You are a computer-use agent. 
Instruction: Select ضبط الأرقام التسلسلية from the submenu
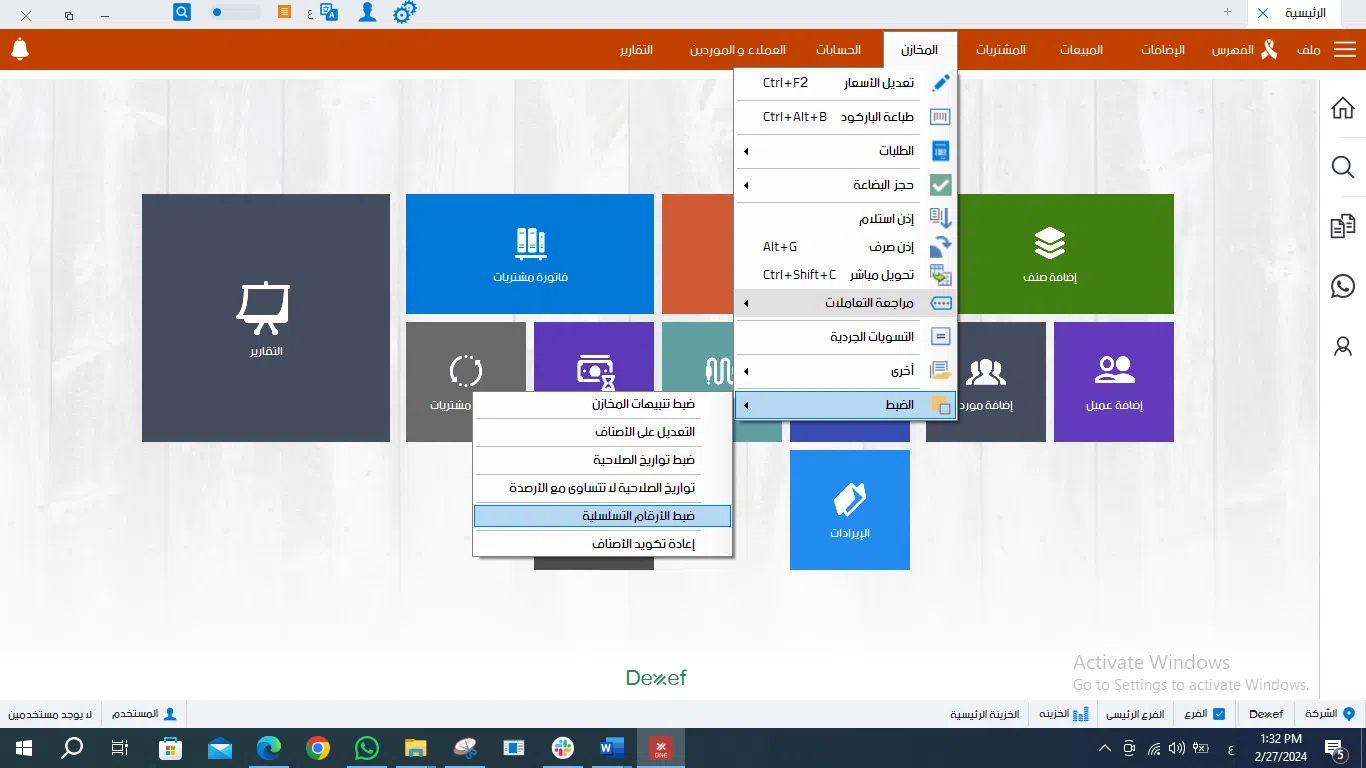click(603, 515)
